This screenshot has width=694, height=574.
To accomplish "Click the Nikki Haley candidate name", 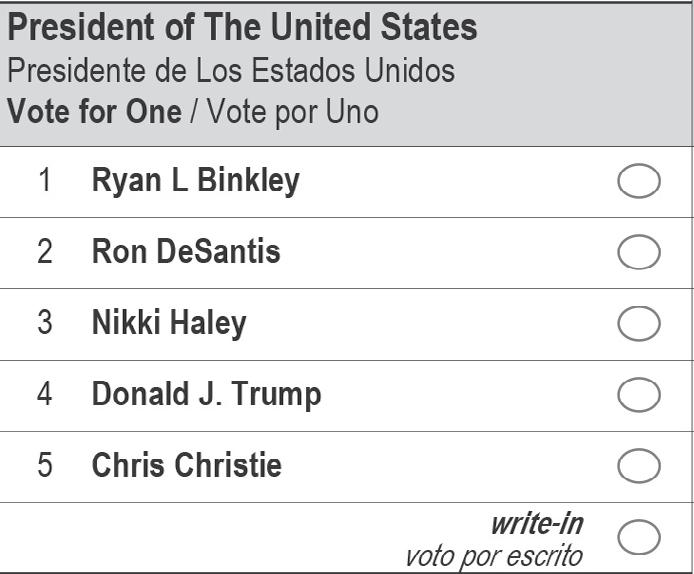I will [169, 323].
